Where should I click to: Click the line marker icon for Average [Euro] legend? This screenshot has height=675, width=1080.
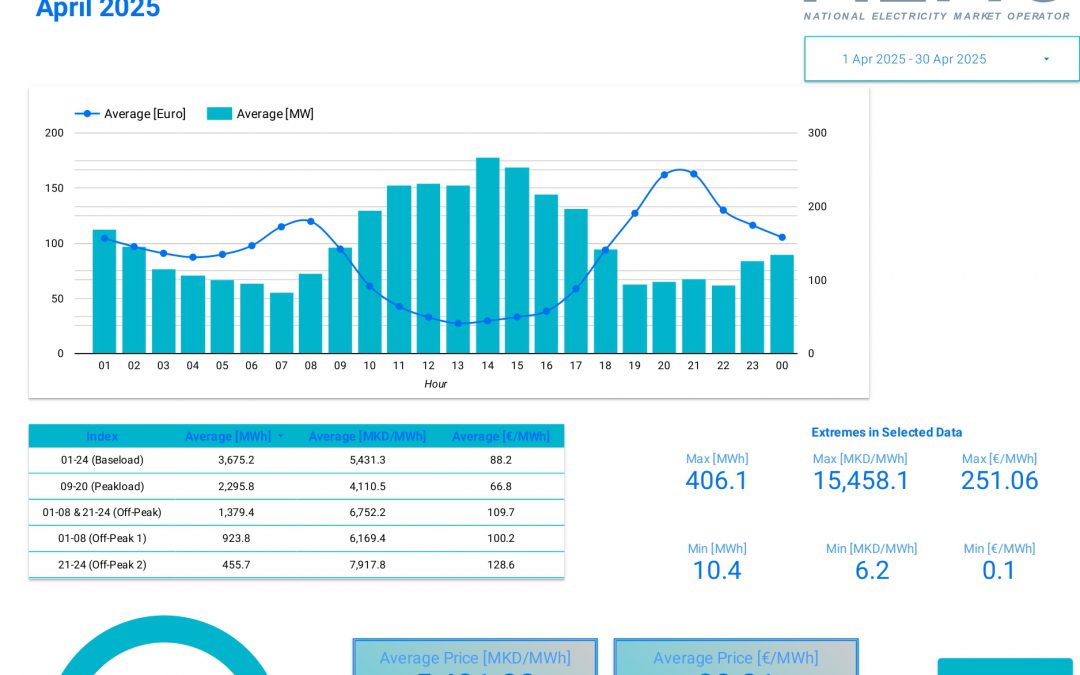(87, 113)
